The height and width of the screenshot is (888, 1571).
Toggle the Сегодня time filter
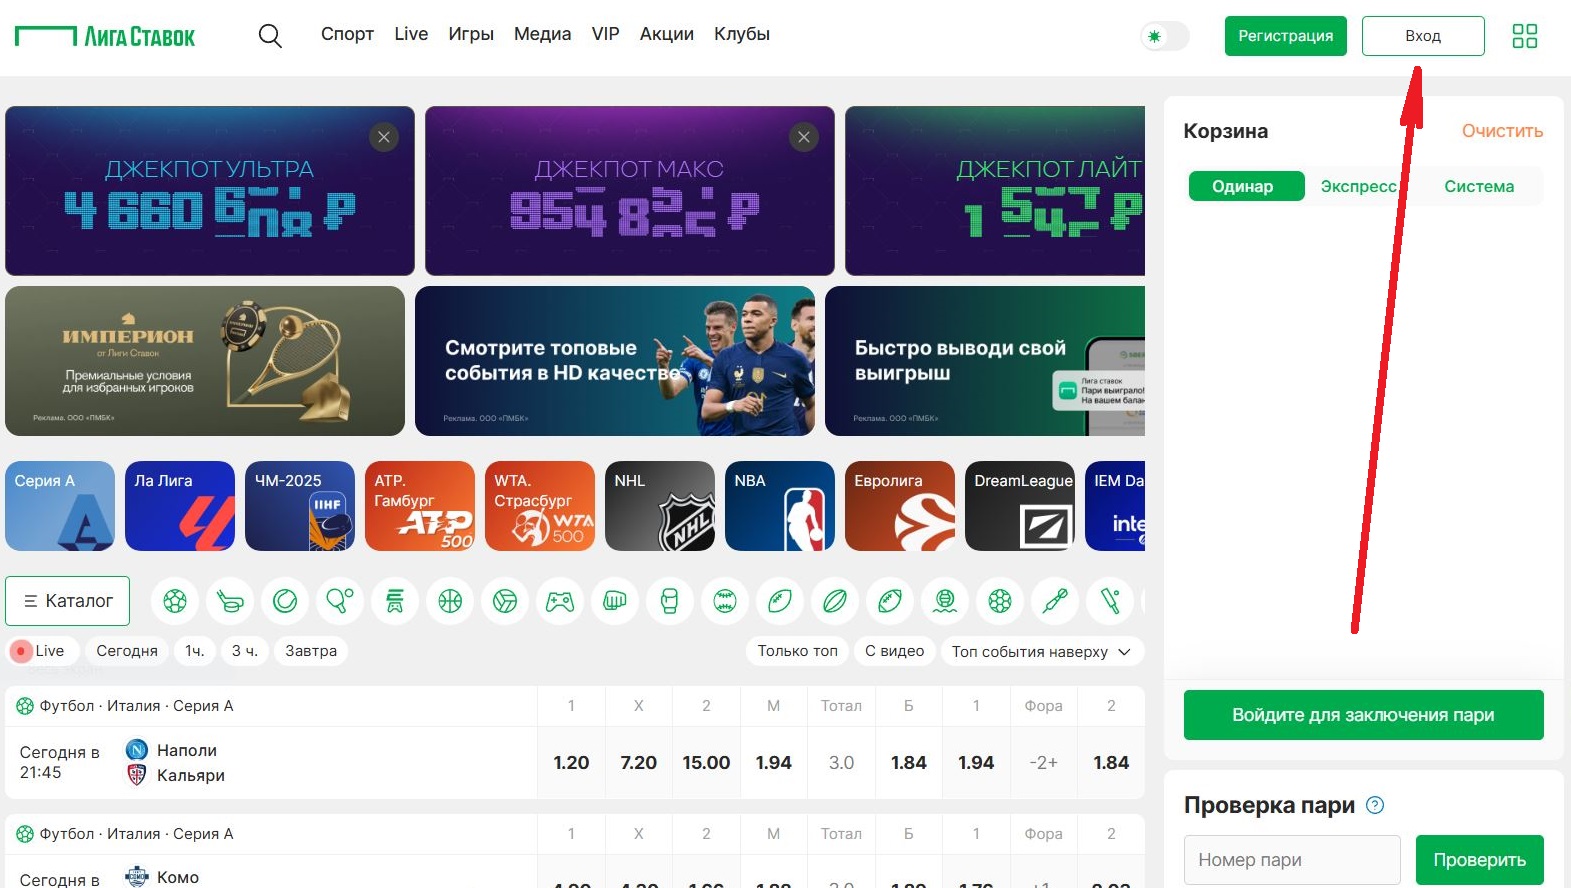coord(127,651)
